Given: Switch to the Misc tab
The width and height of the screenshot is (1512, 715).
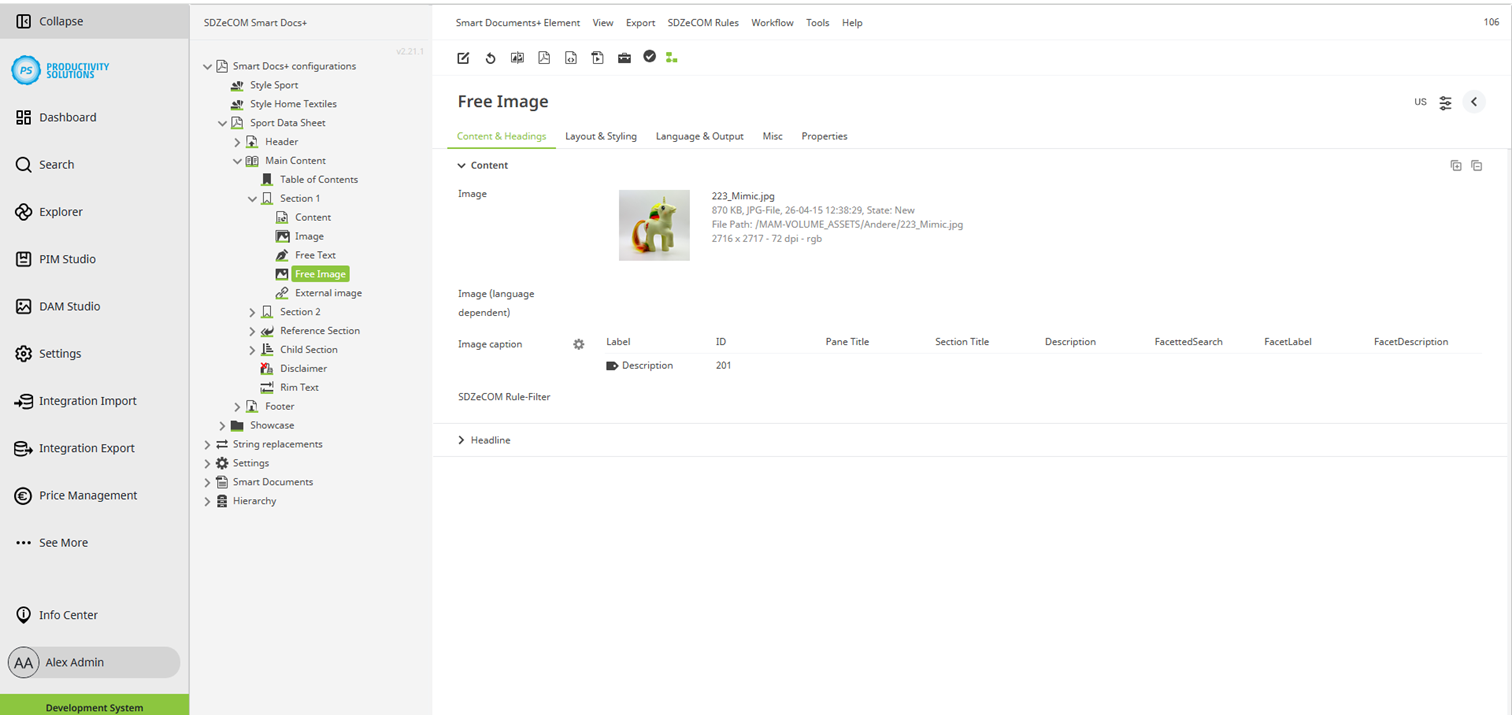Looking at the screenshot, I should (x=773, y=136).
